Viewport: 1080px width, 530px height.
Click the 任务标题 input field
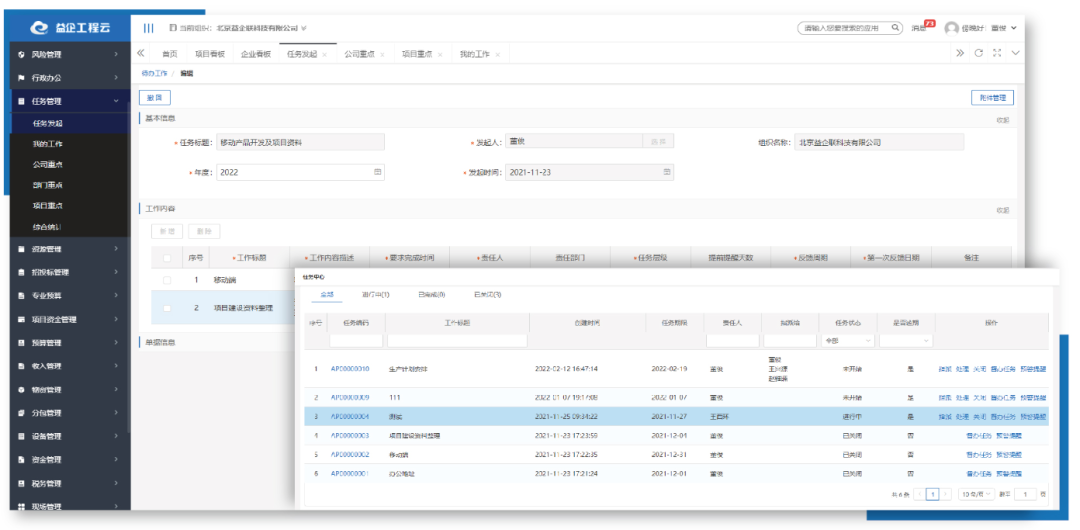(x=300, y=143)
